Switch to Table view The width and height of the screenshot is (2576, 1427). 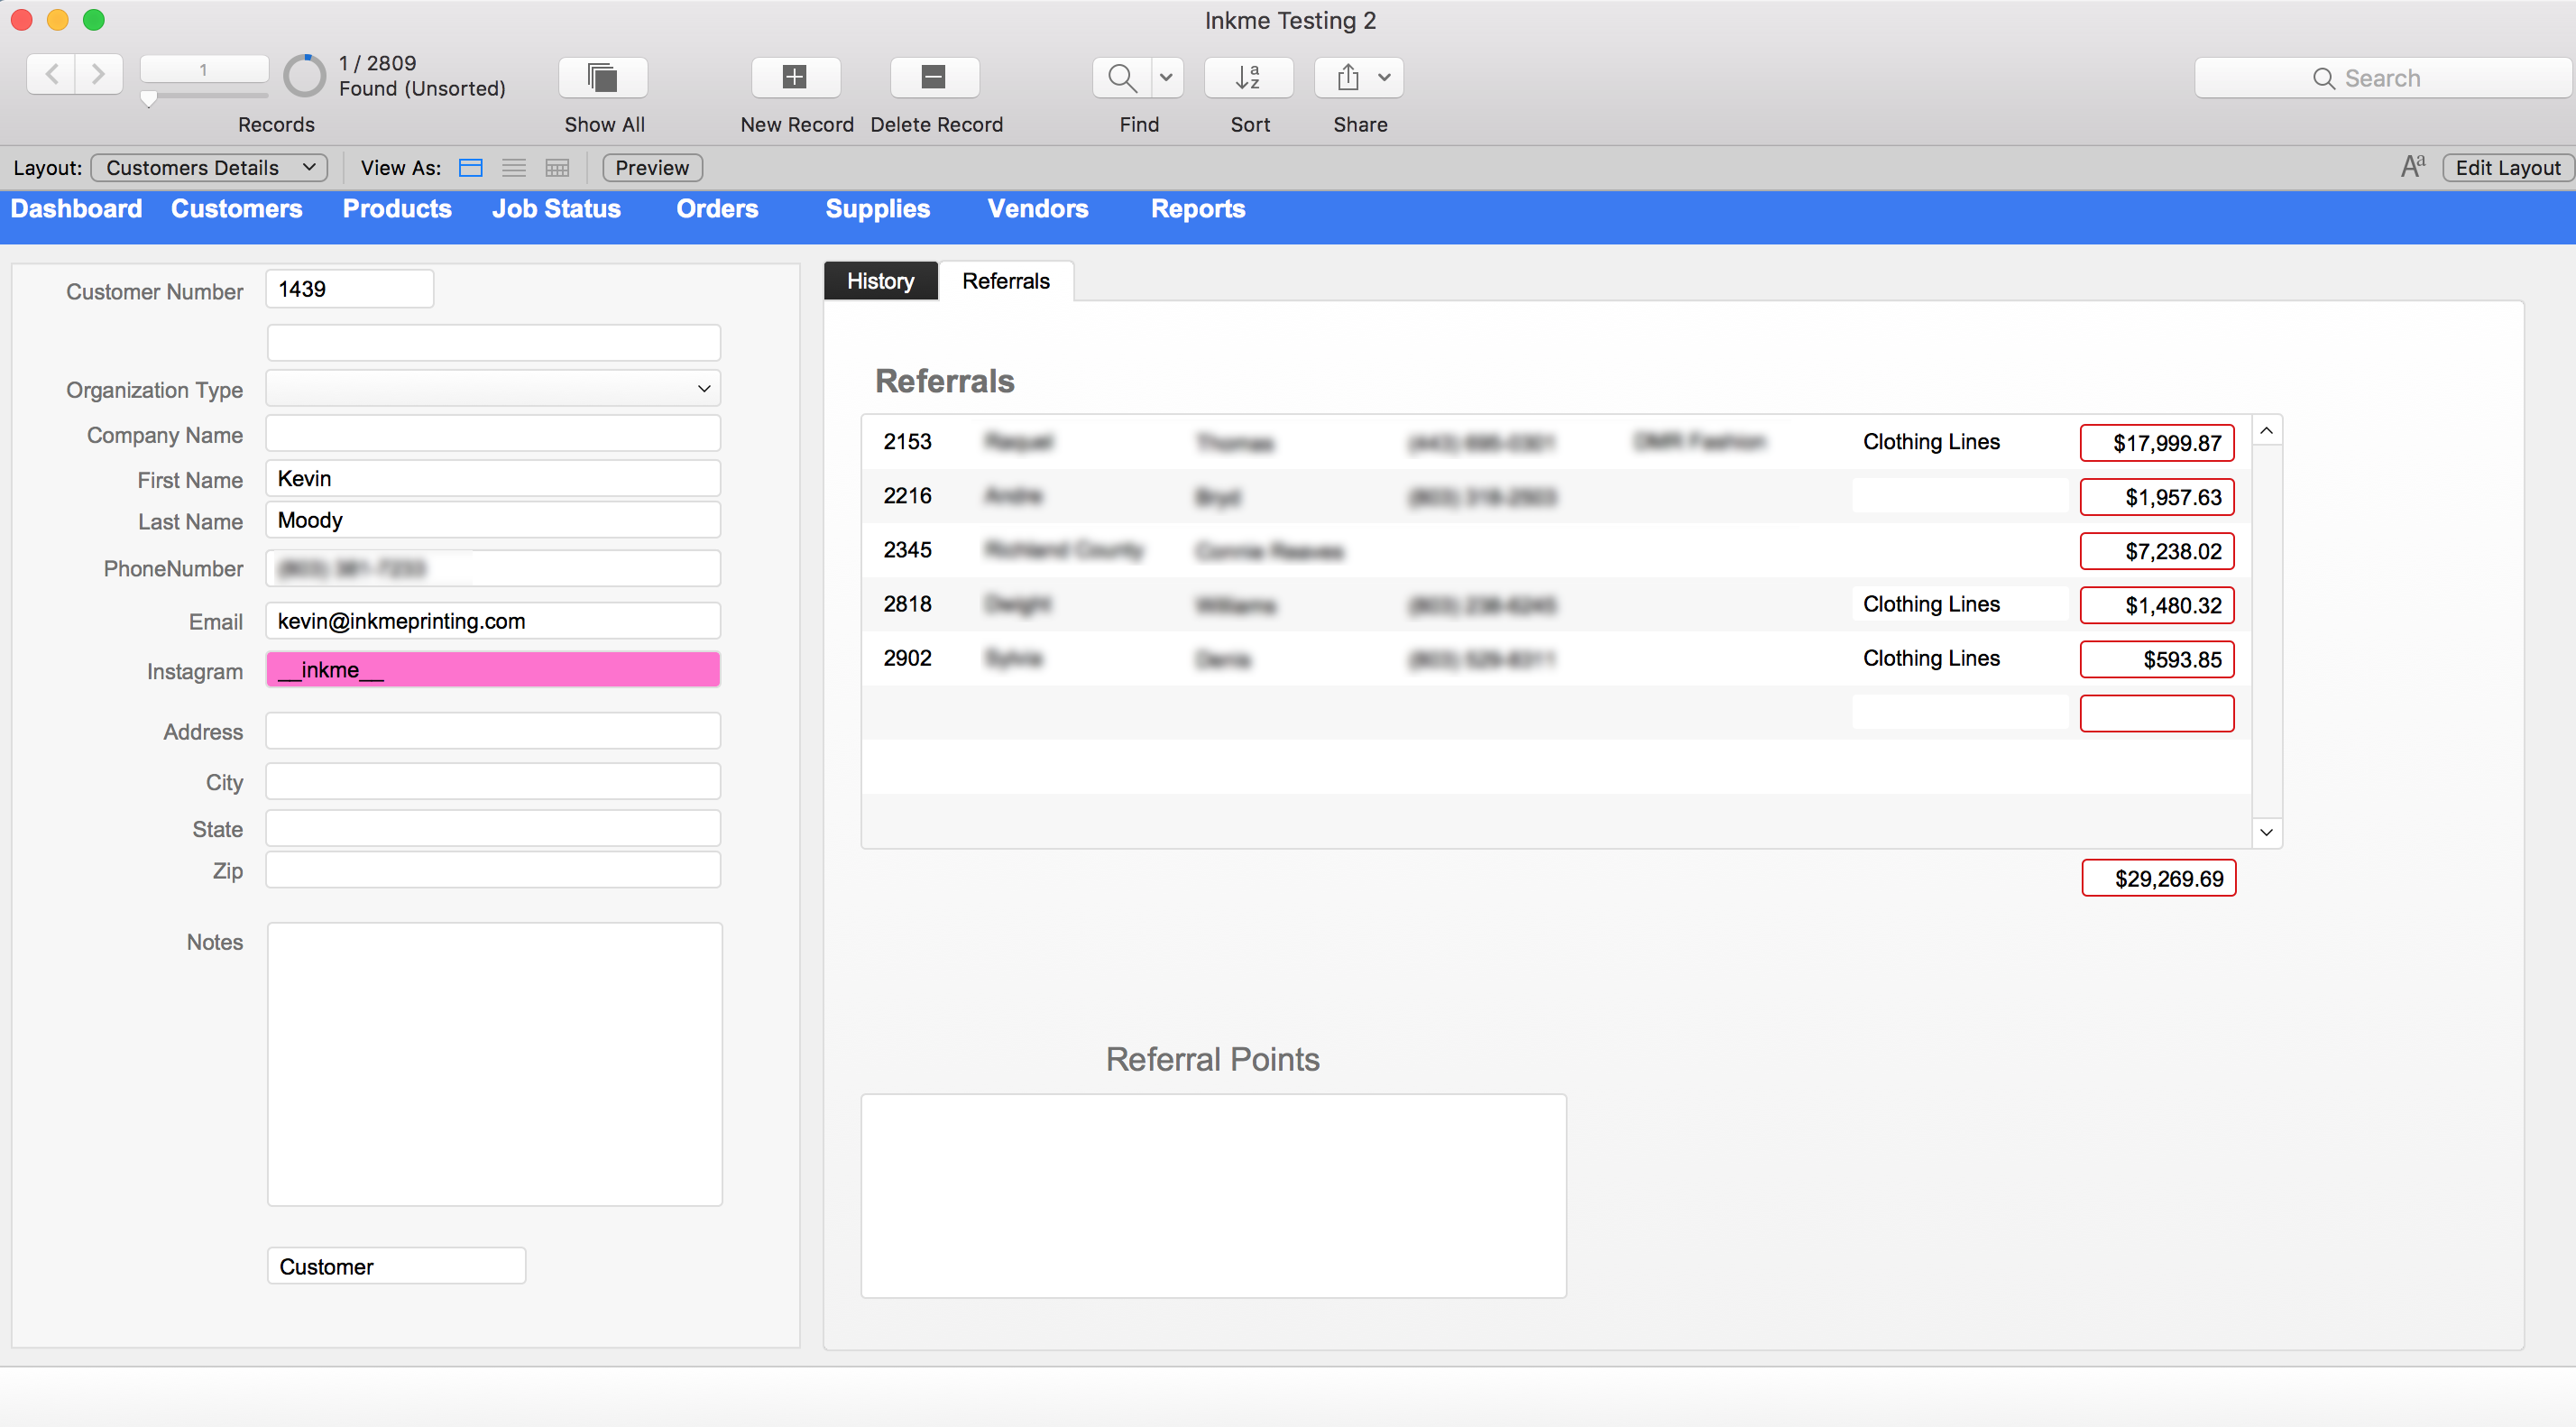tap(557, 168)
